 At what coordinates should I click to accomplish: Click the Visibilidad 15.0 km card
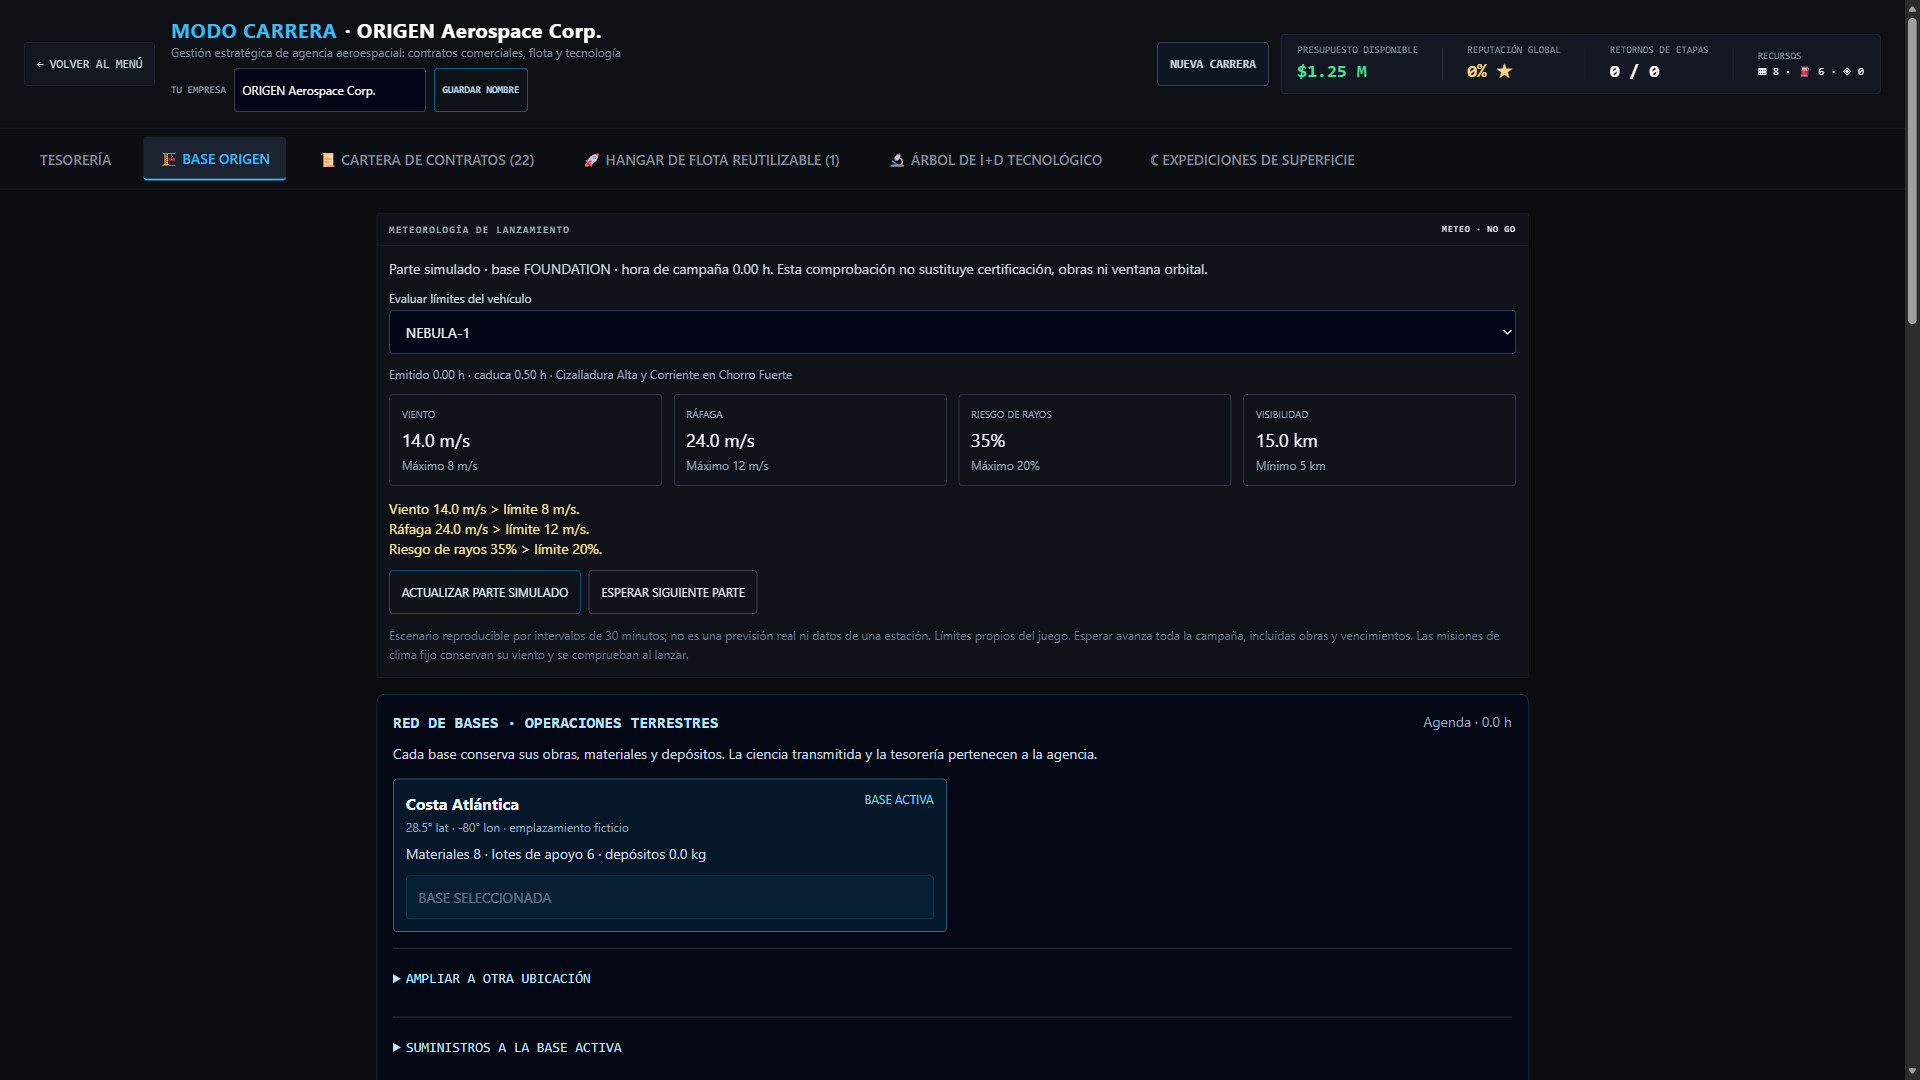pyautogui.click(x=1379, y=440)
